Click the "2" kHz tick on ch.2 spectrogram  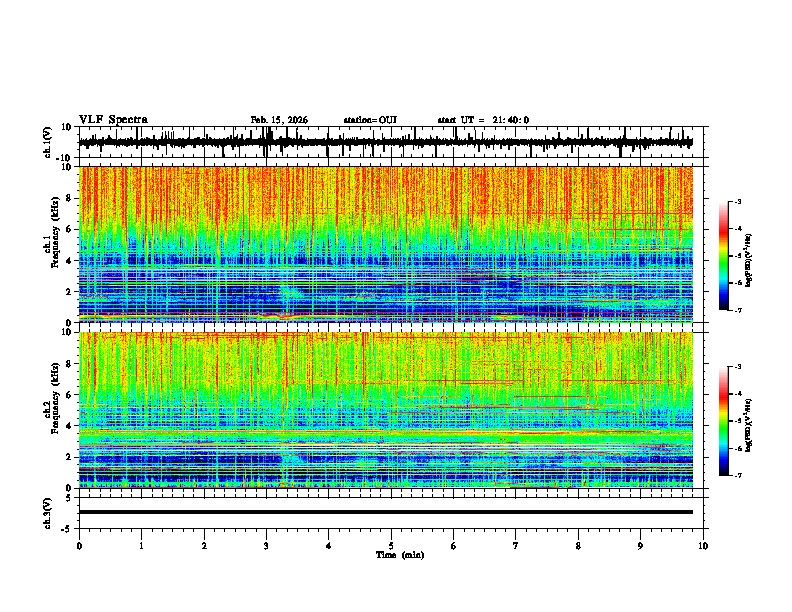(x=69, y=457)
